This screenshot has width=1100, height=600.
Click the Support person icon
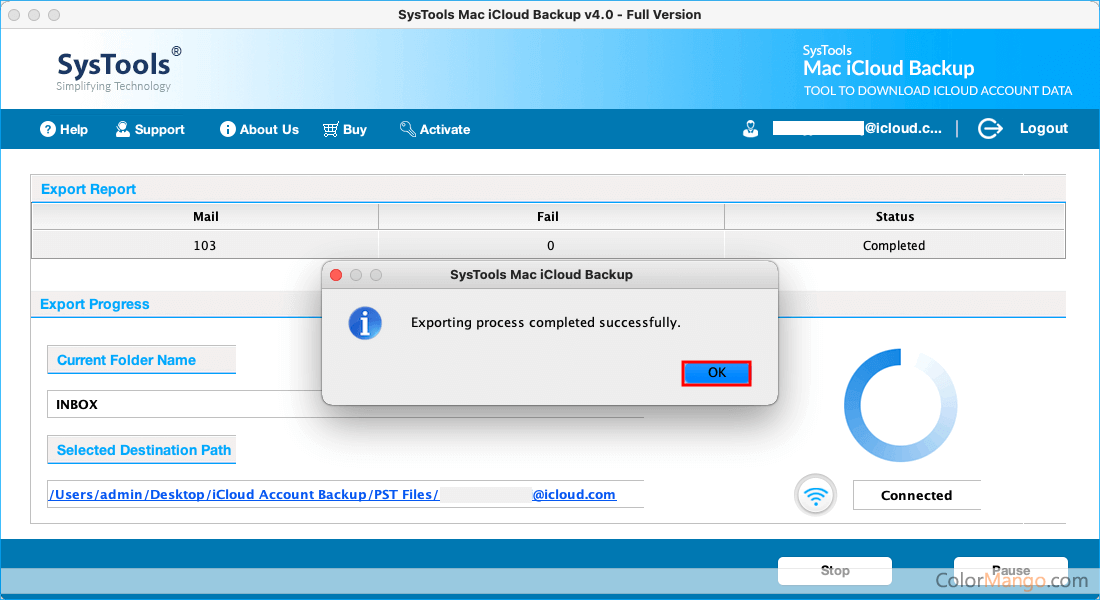tap(123, 129)
